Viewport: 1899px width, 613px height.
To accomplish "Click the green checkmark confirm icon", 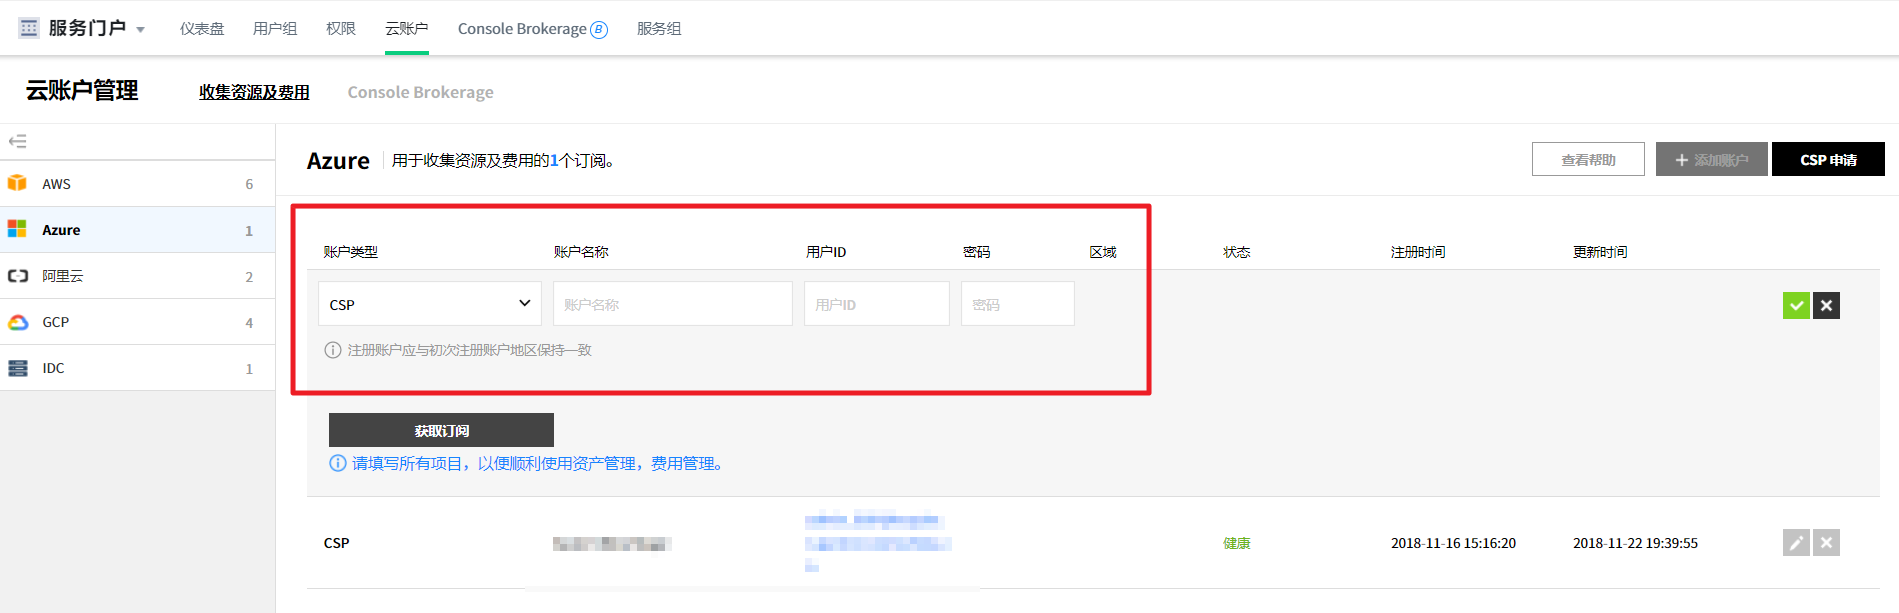I will [x=1796, y=305].
